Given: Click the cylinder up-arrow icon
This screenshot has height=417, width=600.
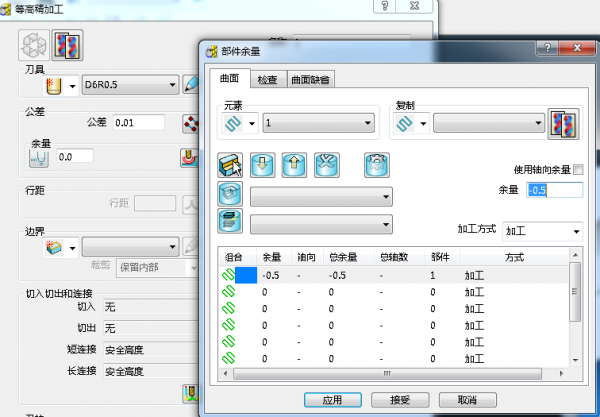Looking at the screenshot, I should [294, 165].
